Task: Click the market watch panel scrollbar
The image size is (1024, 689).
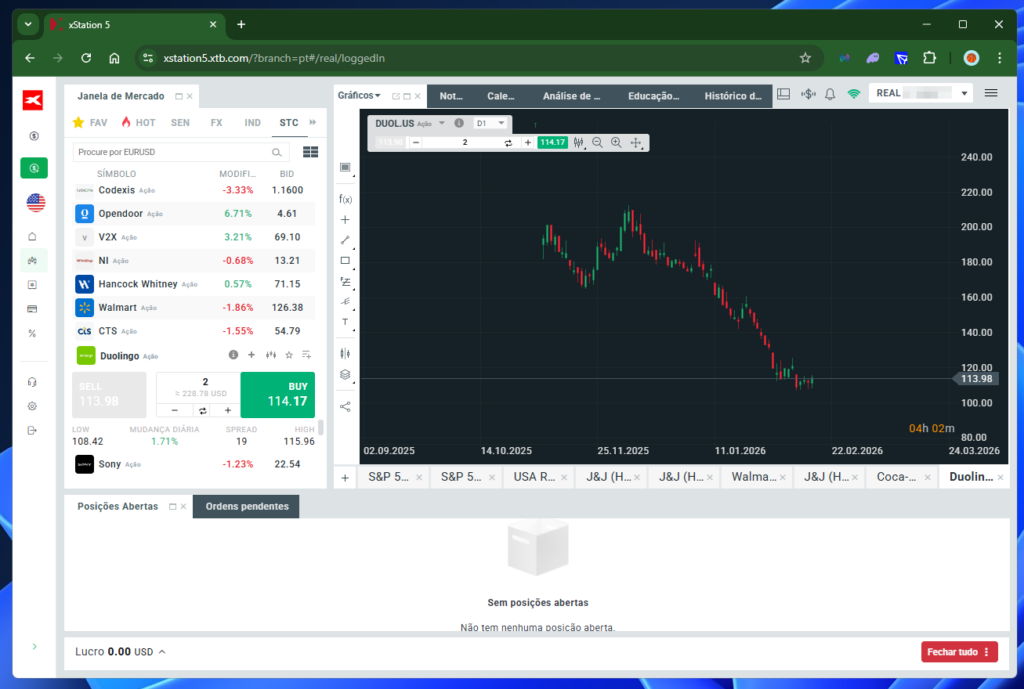Action: pos(321,428)
